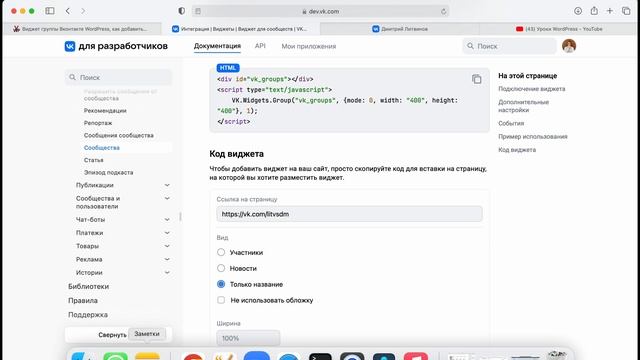Select the Только название view option
This screenshot has width=640, height=360.
coord(221,284)
